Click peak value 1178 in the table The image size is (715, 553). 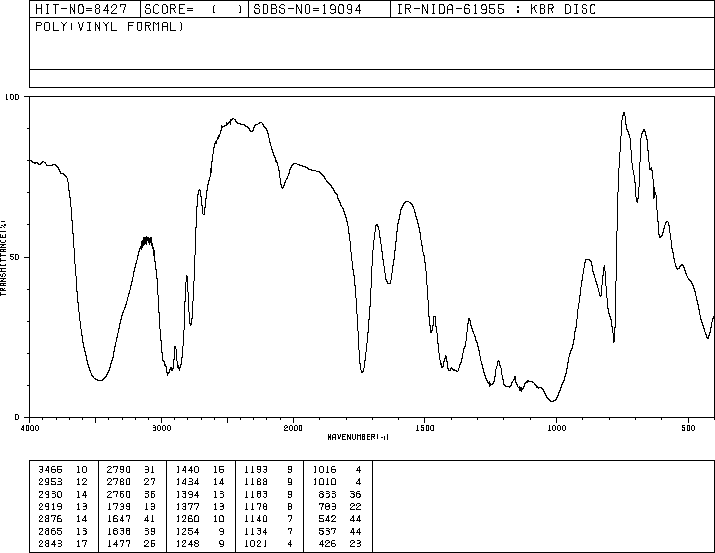tap(256, 506)
